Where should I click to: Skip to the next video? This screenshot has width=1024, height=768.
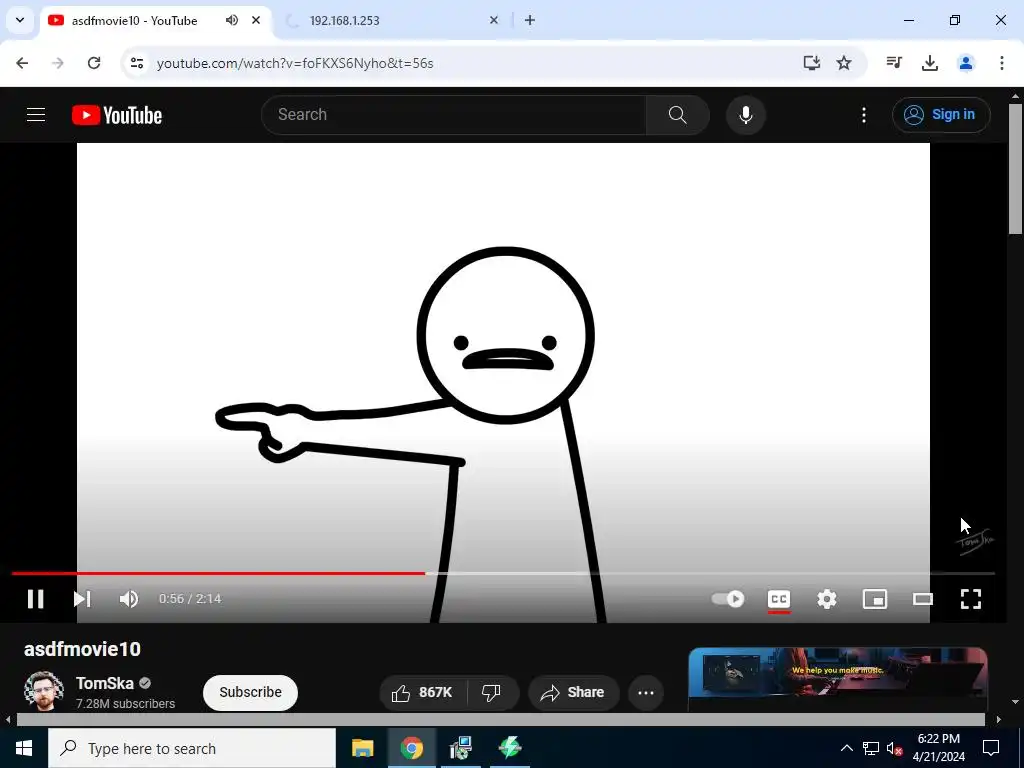point(82,599)
